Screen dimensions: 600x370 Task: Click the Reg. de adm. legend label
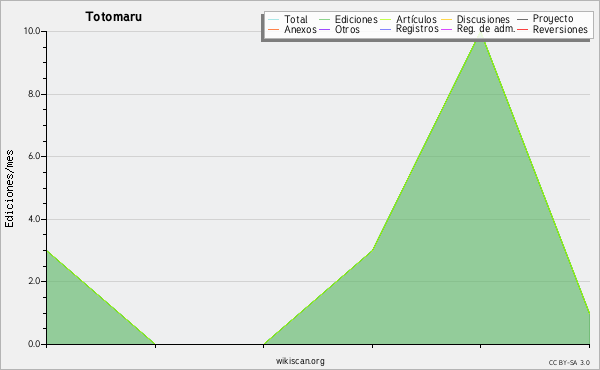tap(486, 29)
